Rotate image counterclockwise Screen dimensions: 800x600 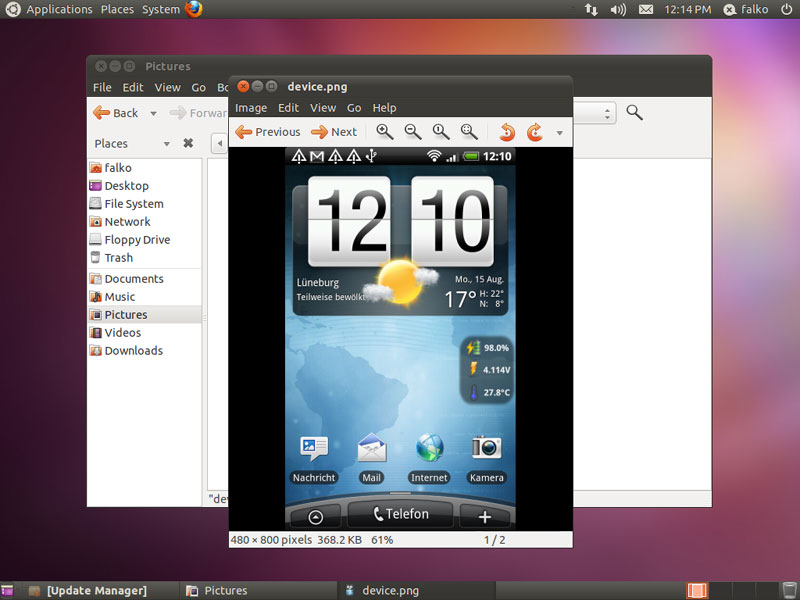coord(507,132)
